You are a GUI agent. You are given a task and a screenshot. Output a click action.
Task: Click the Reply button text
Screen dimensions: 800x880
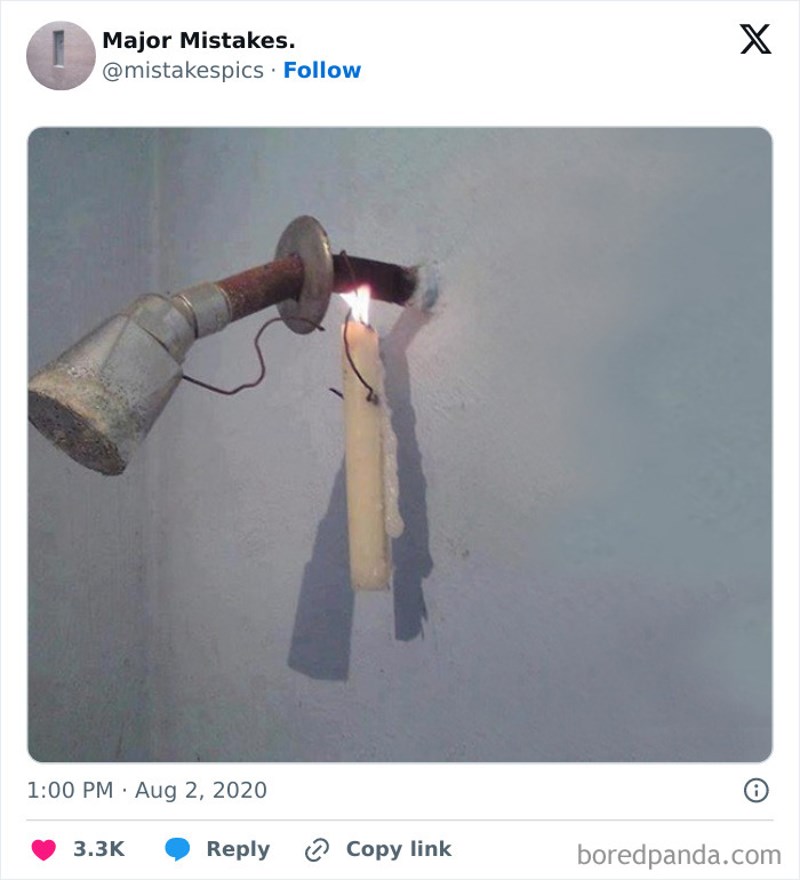click(x=238, y=849)
